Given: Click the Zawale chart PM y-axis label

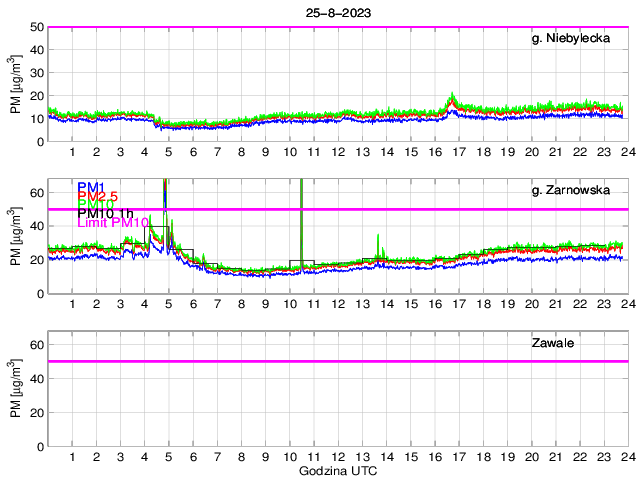Looking at the screenshot, I should (x=15, y=389).
